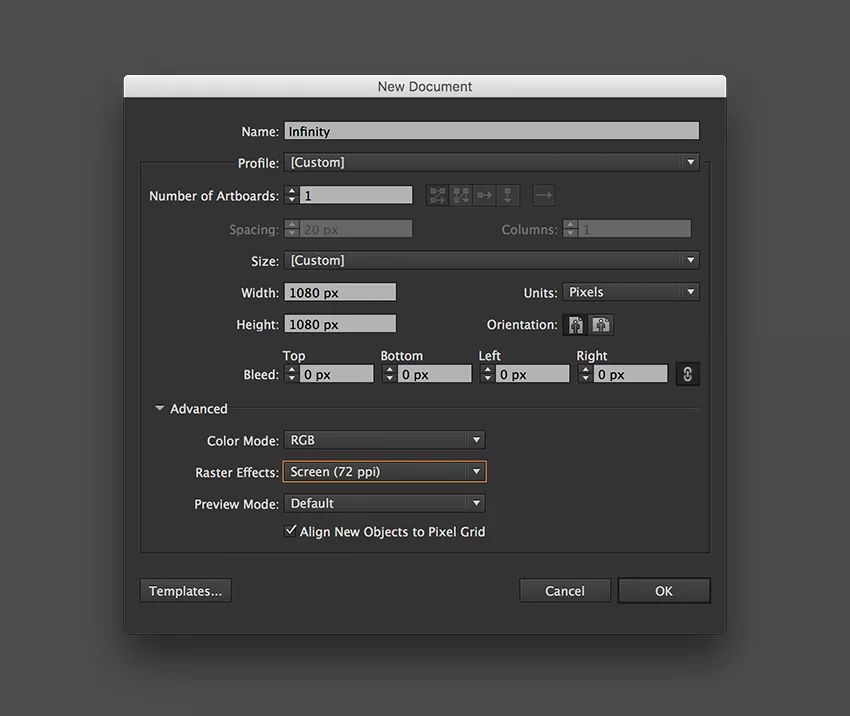Select the Arrange by Row artboard layout icon

pos(485,196)
